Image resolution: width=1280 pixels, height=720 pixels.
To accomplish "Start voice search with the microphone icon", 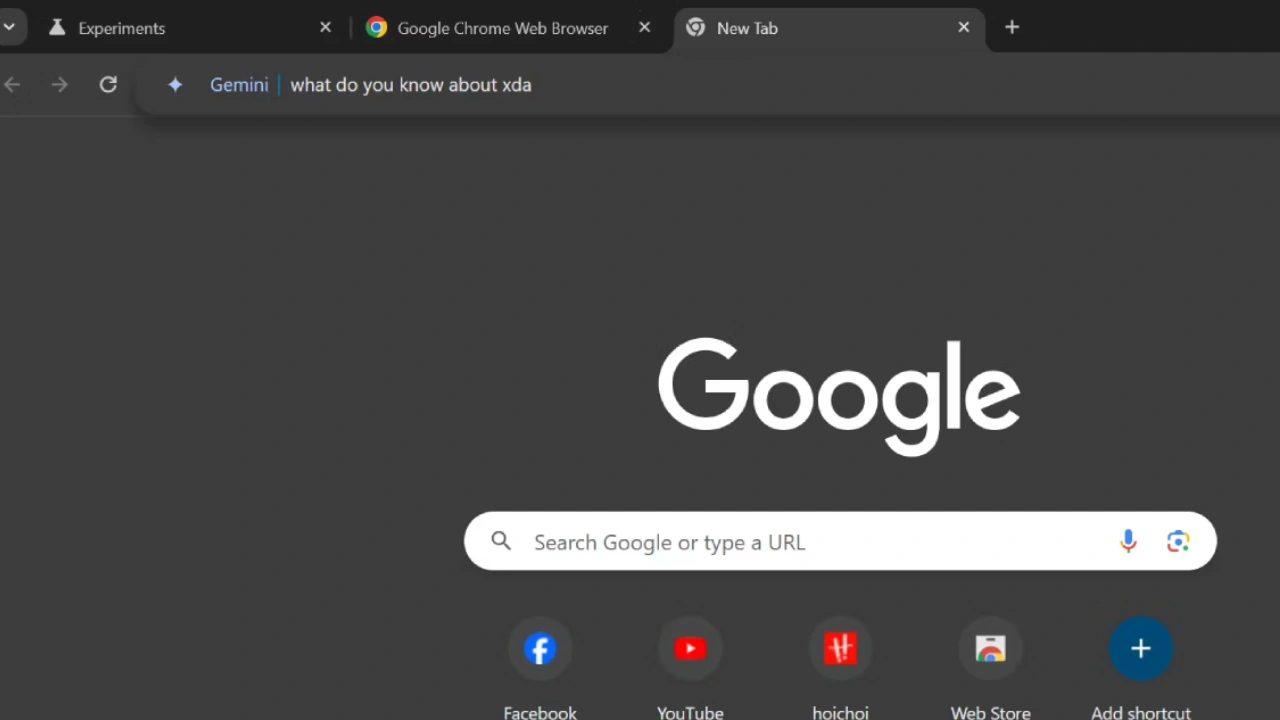I will (x=1128, y=541).
